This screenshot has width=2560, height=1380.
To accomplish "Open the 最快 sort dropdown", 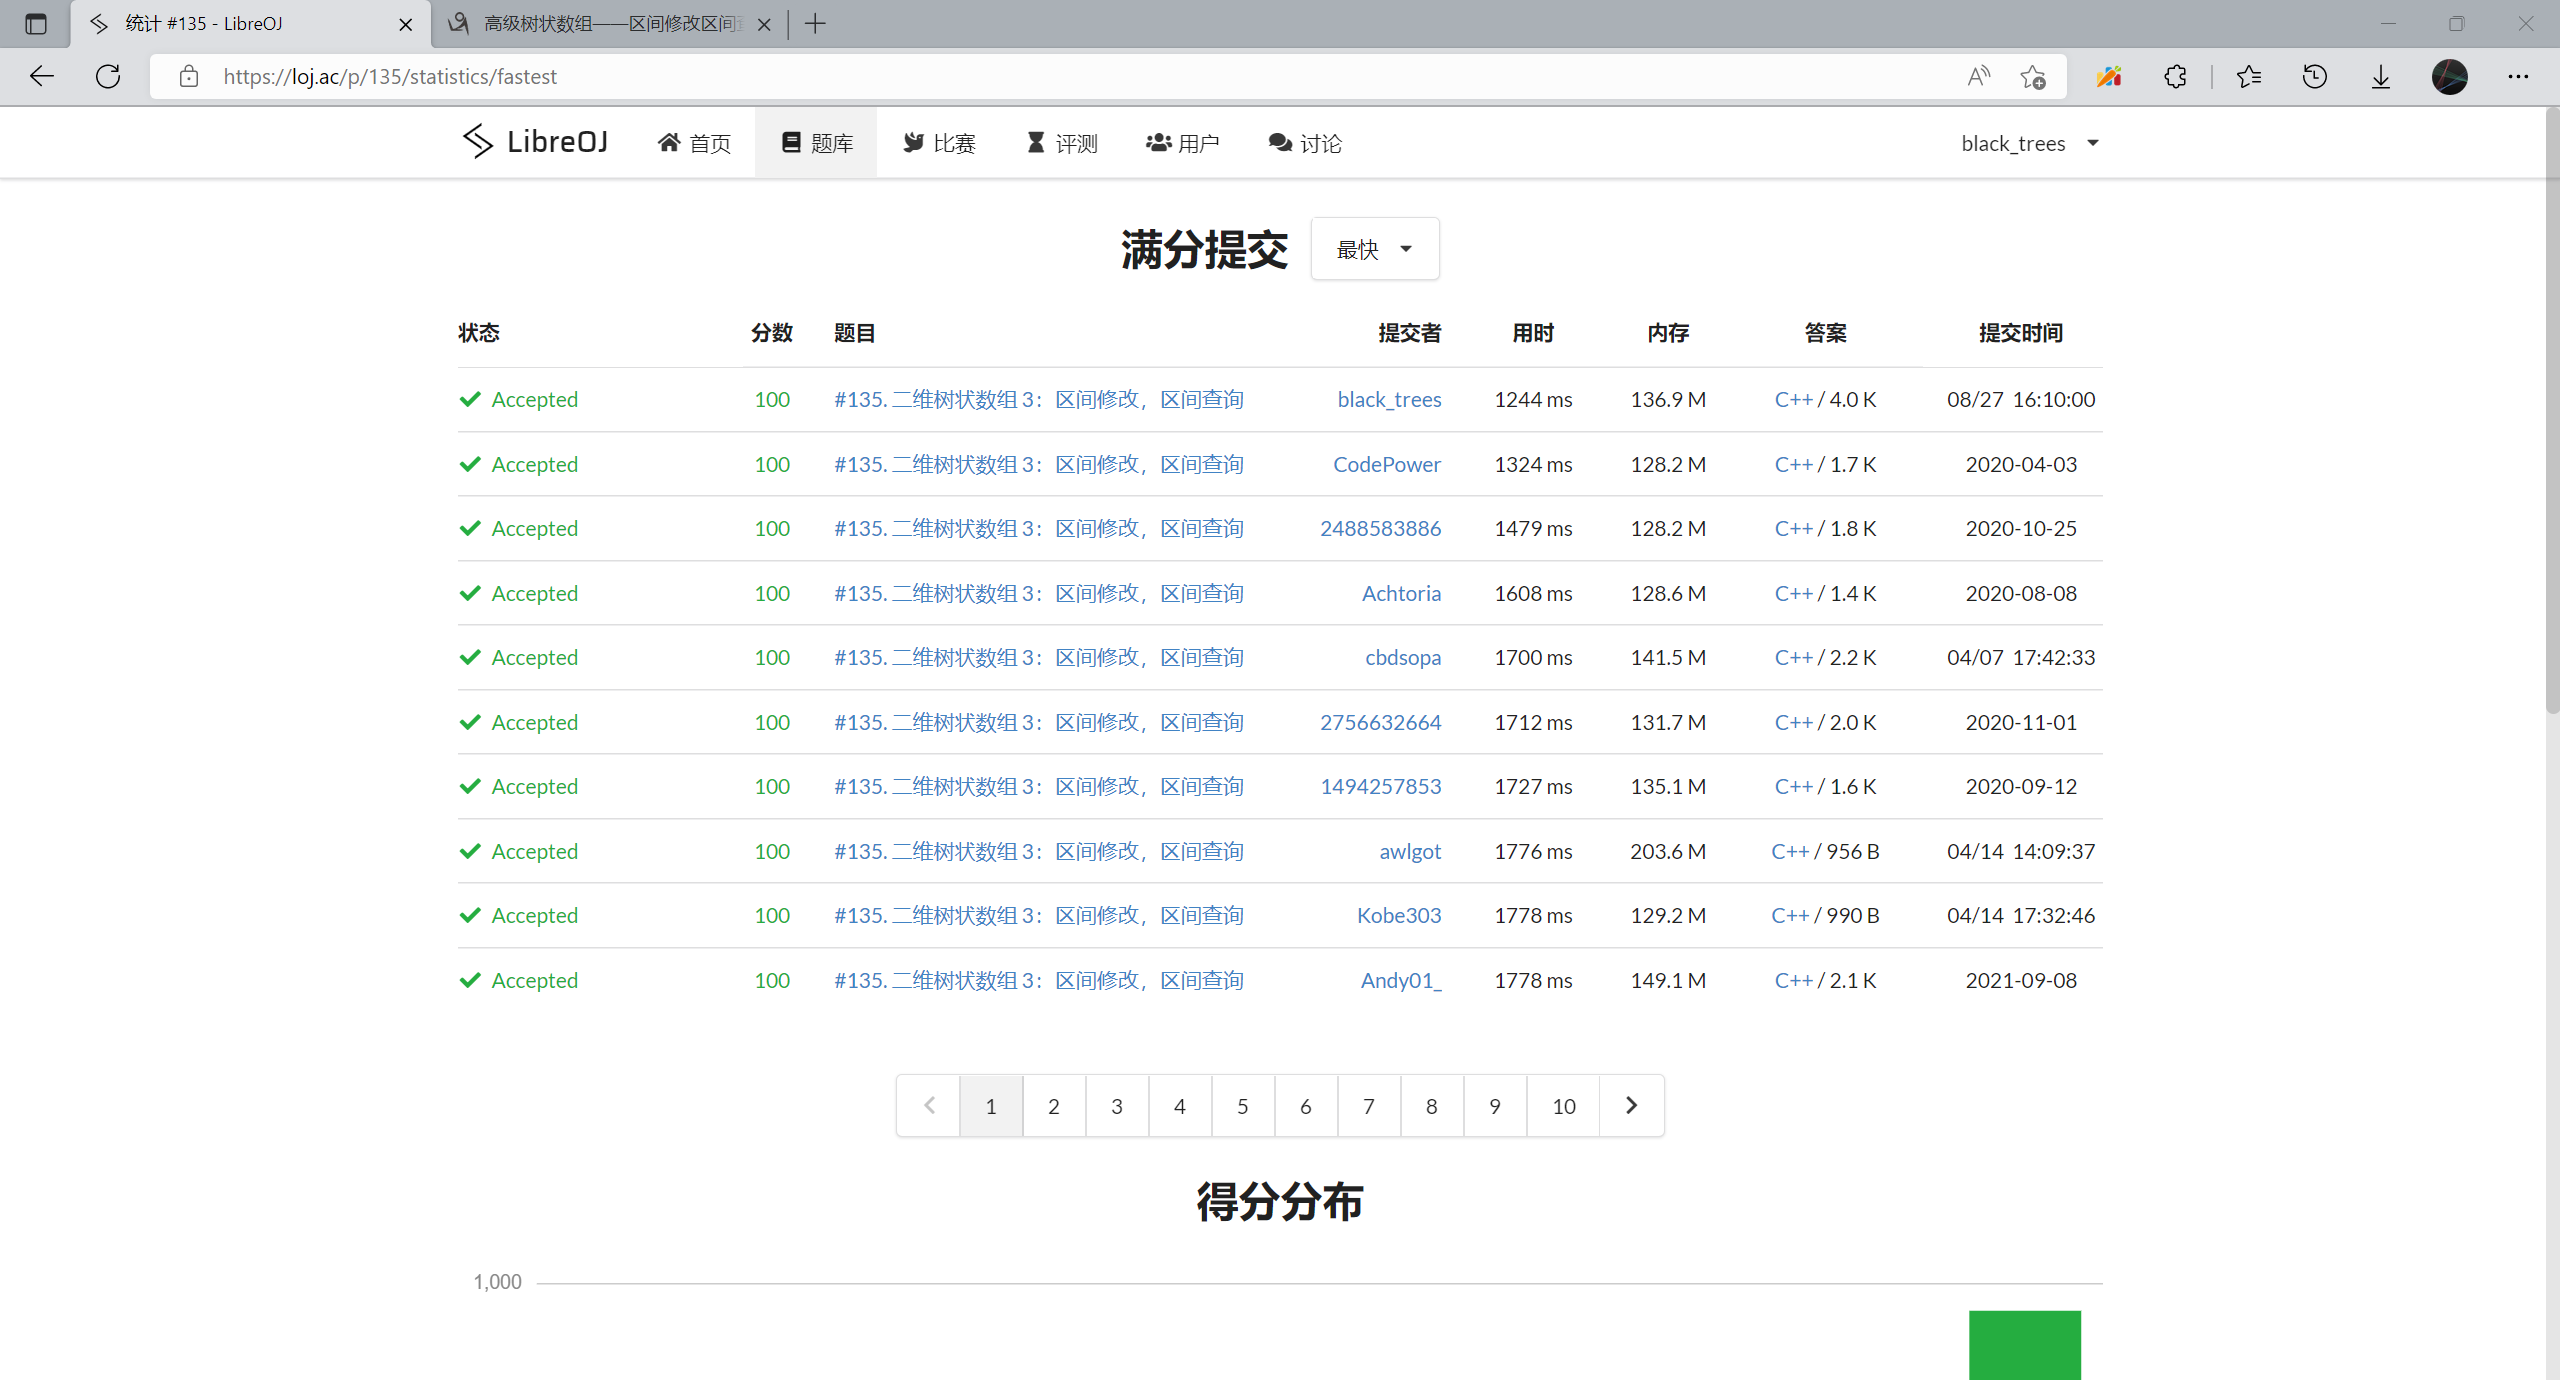I will pos(1375,249).
